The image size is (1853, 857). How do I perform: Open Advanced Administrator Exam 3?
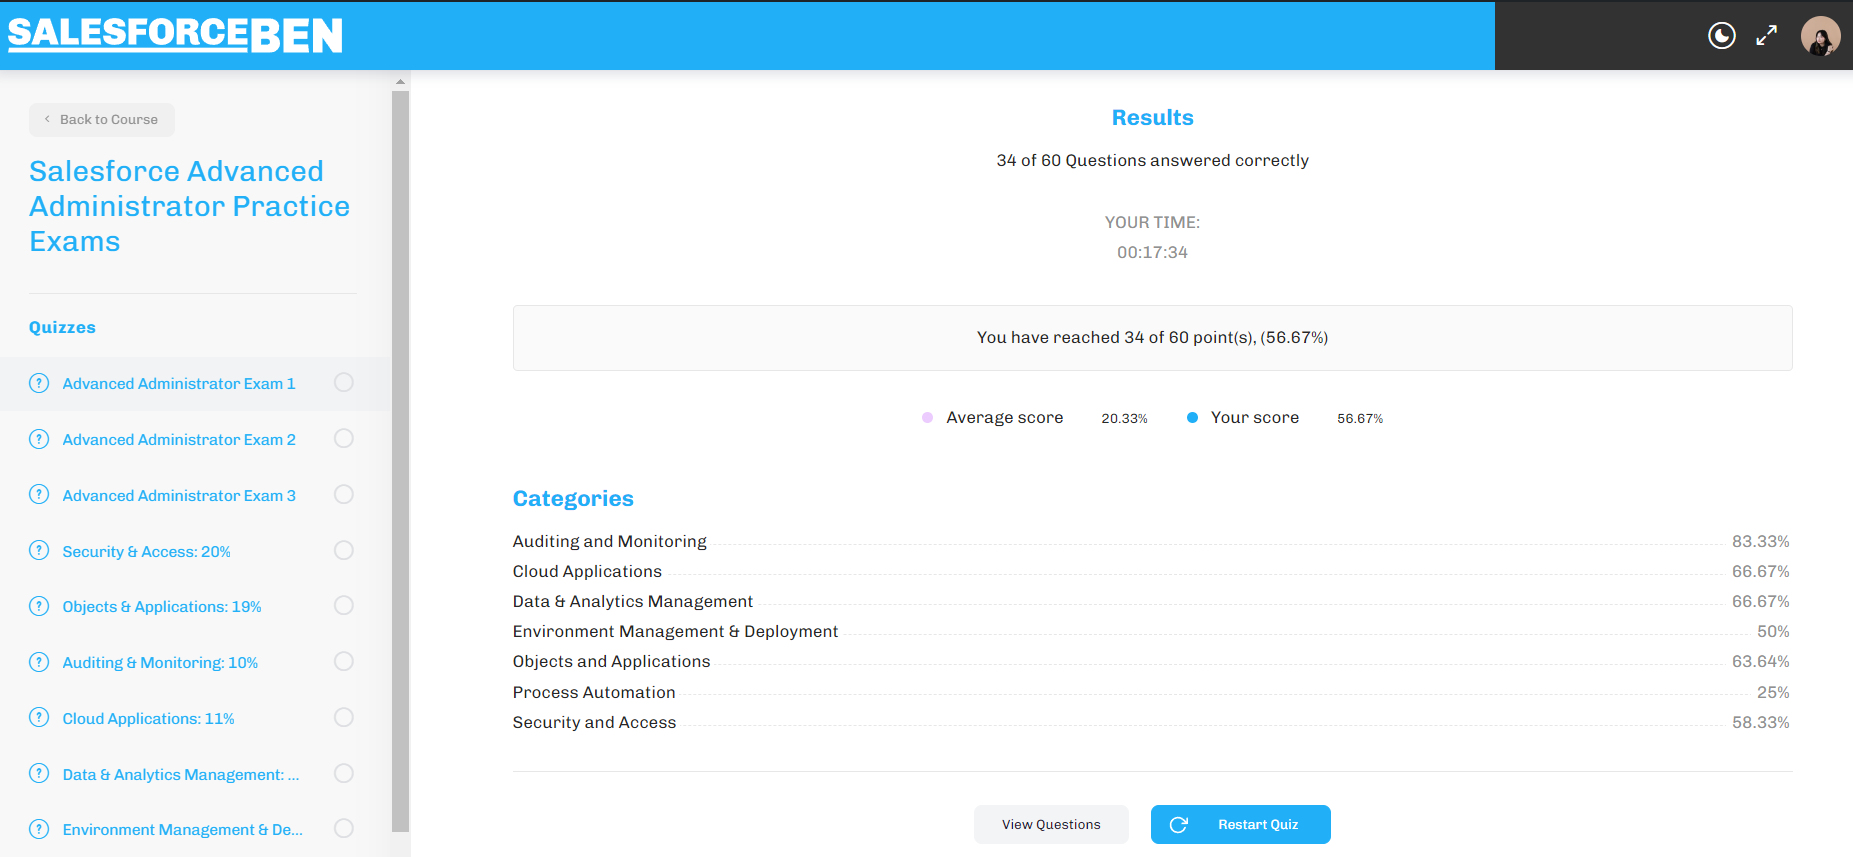pos(179,496)
